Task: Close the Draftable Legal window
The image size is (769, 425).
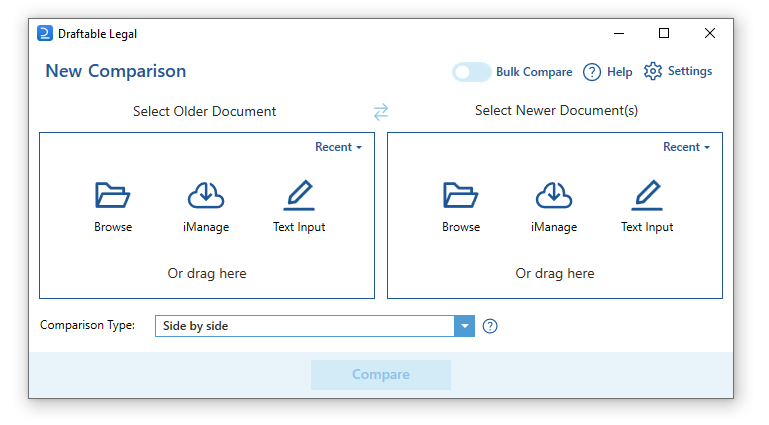Action: pos(710,33)
